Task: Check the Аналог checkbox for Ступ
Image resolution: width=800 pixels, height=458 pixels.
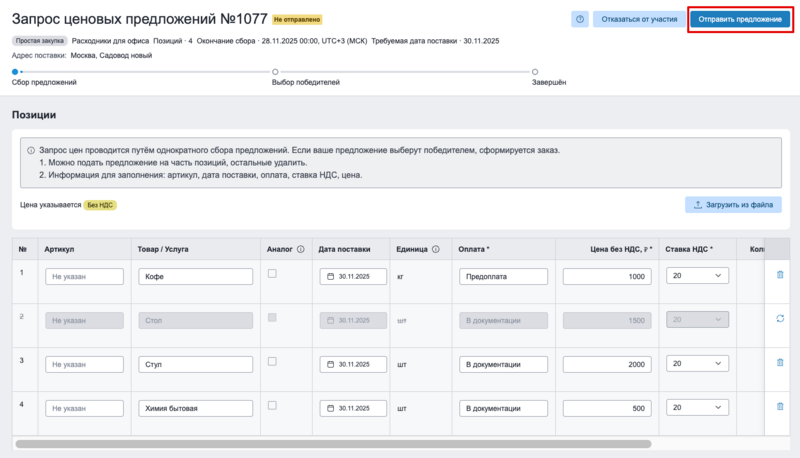Action: tap(272, 361)
